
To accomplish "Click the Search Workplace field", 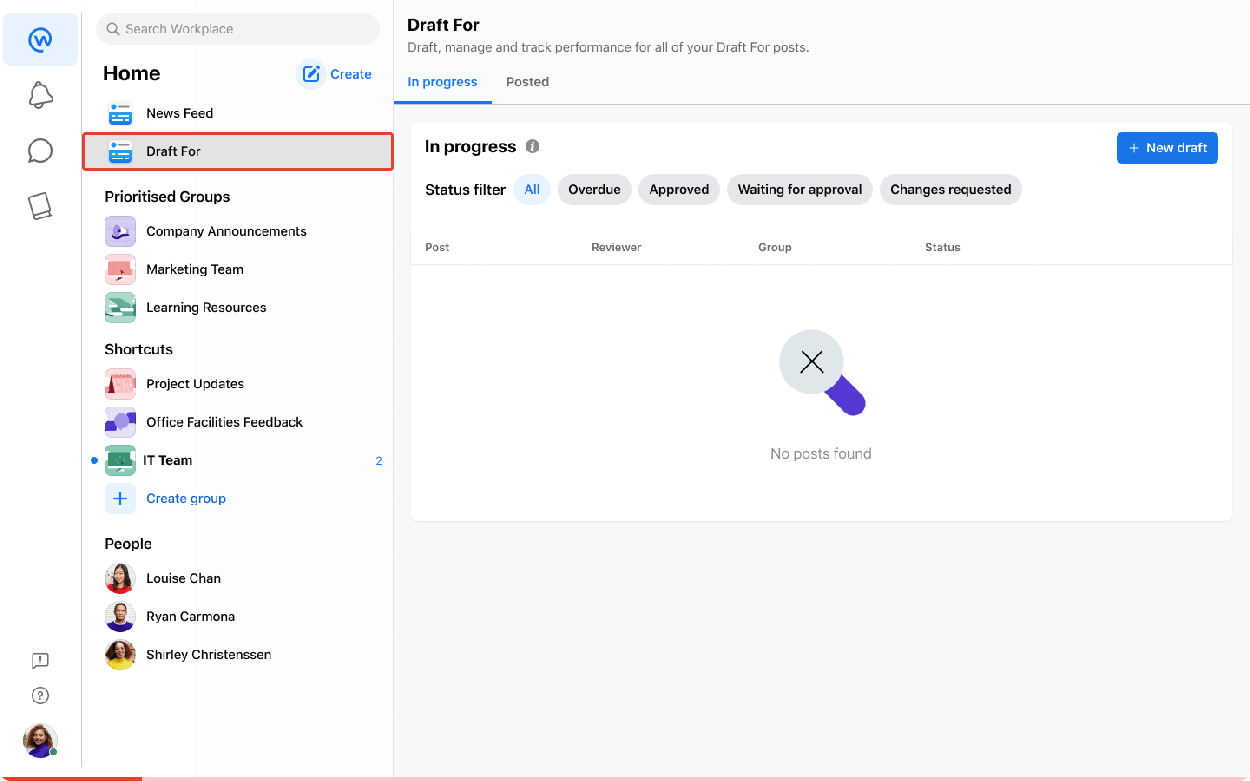I will (x=237, y=28).
